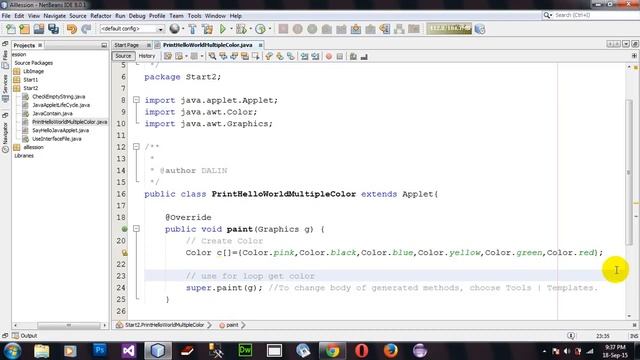
Task: Collapse the import block fold at line 8
Action: 136,100
